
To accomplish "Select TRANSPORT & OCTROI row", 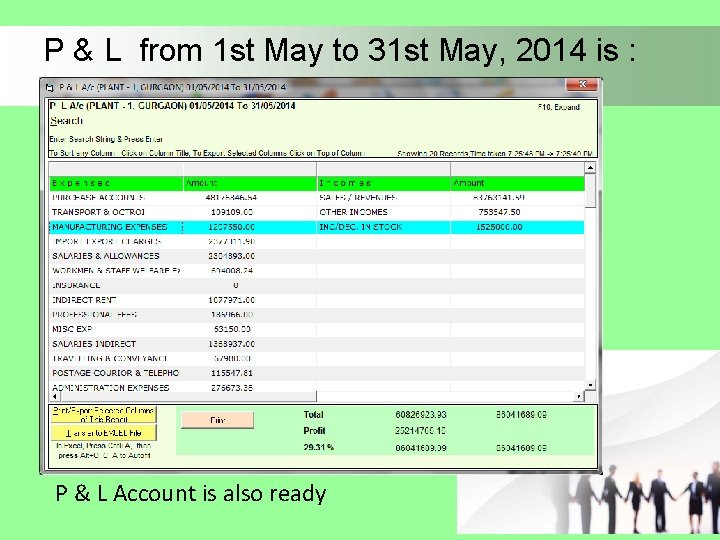I will 183,212.
